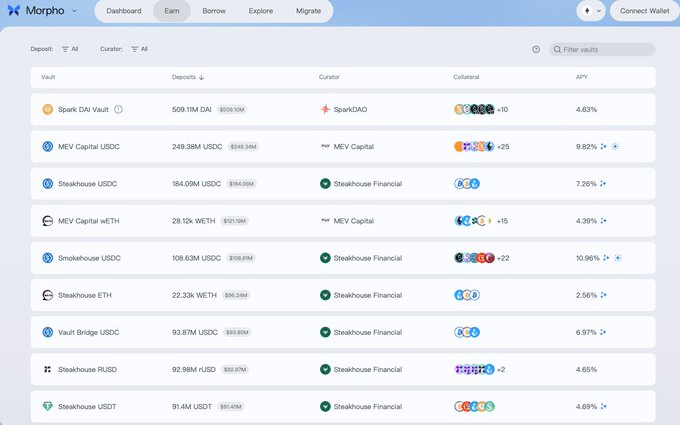Open the MEV Capital wETH vault
Screen dimensions: 680x425
pyautogui.click(x=343, y=221)
